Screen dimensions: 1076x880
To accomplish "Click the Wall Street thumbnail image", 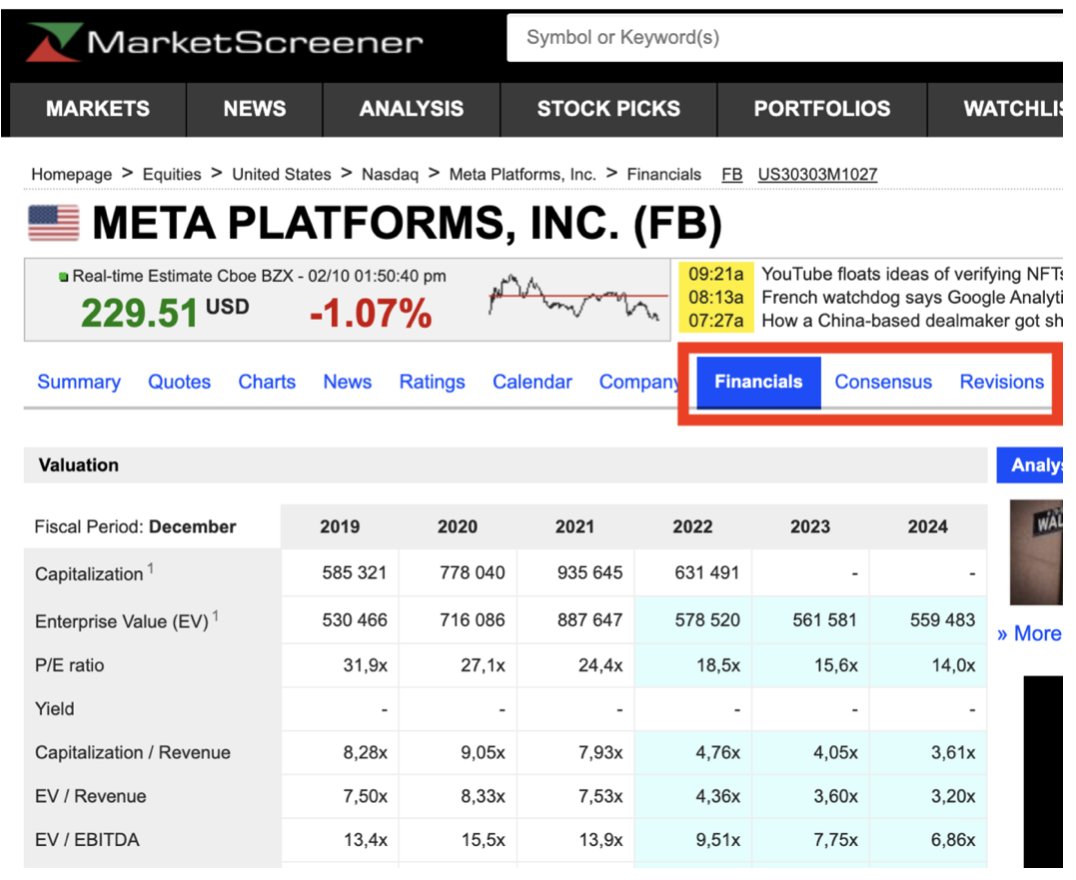I will pyautogui.click(x=1036, y=553).
